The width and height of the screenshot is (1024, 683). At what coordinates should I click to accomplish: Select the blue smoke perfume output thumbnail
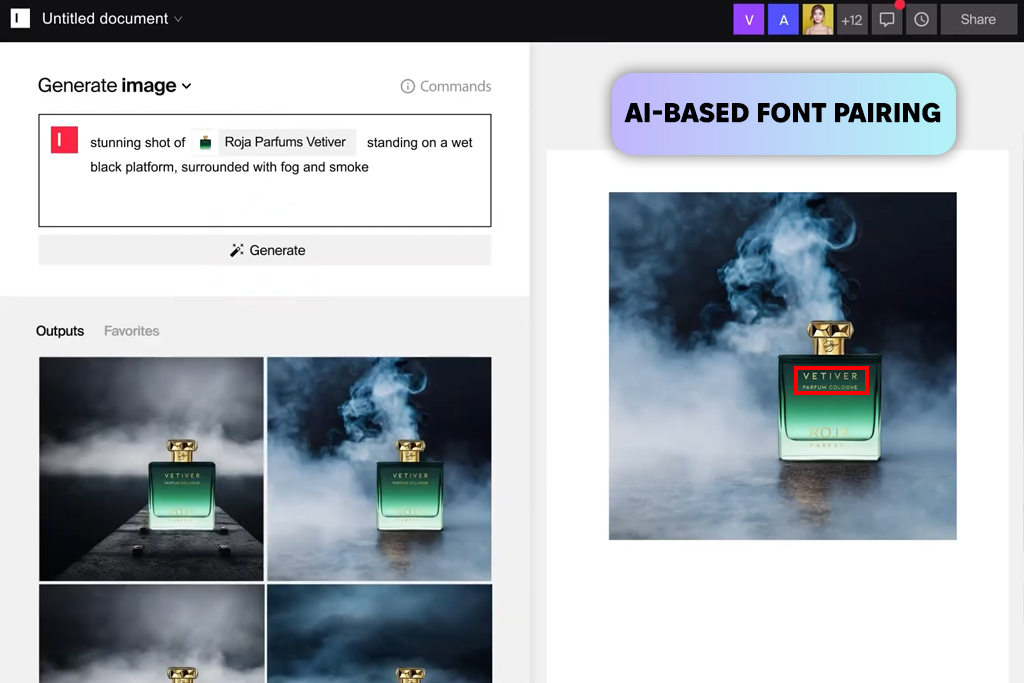(379, 469)
